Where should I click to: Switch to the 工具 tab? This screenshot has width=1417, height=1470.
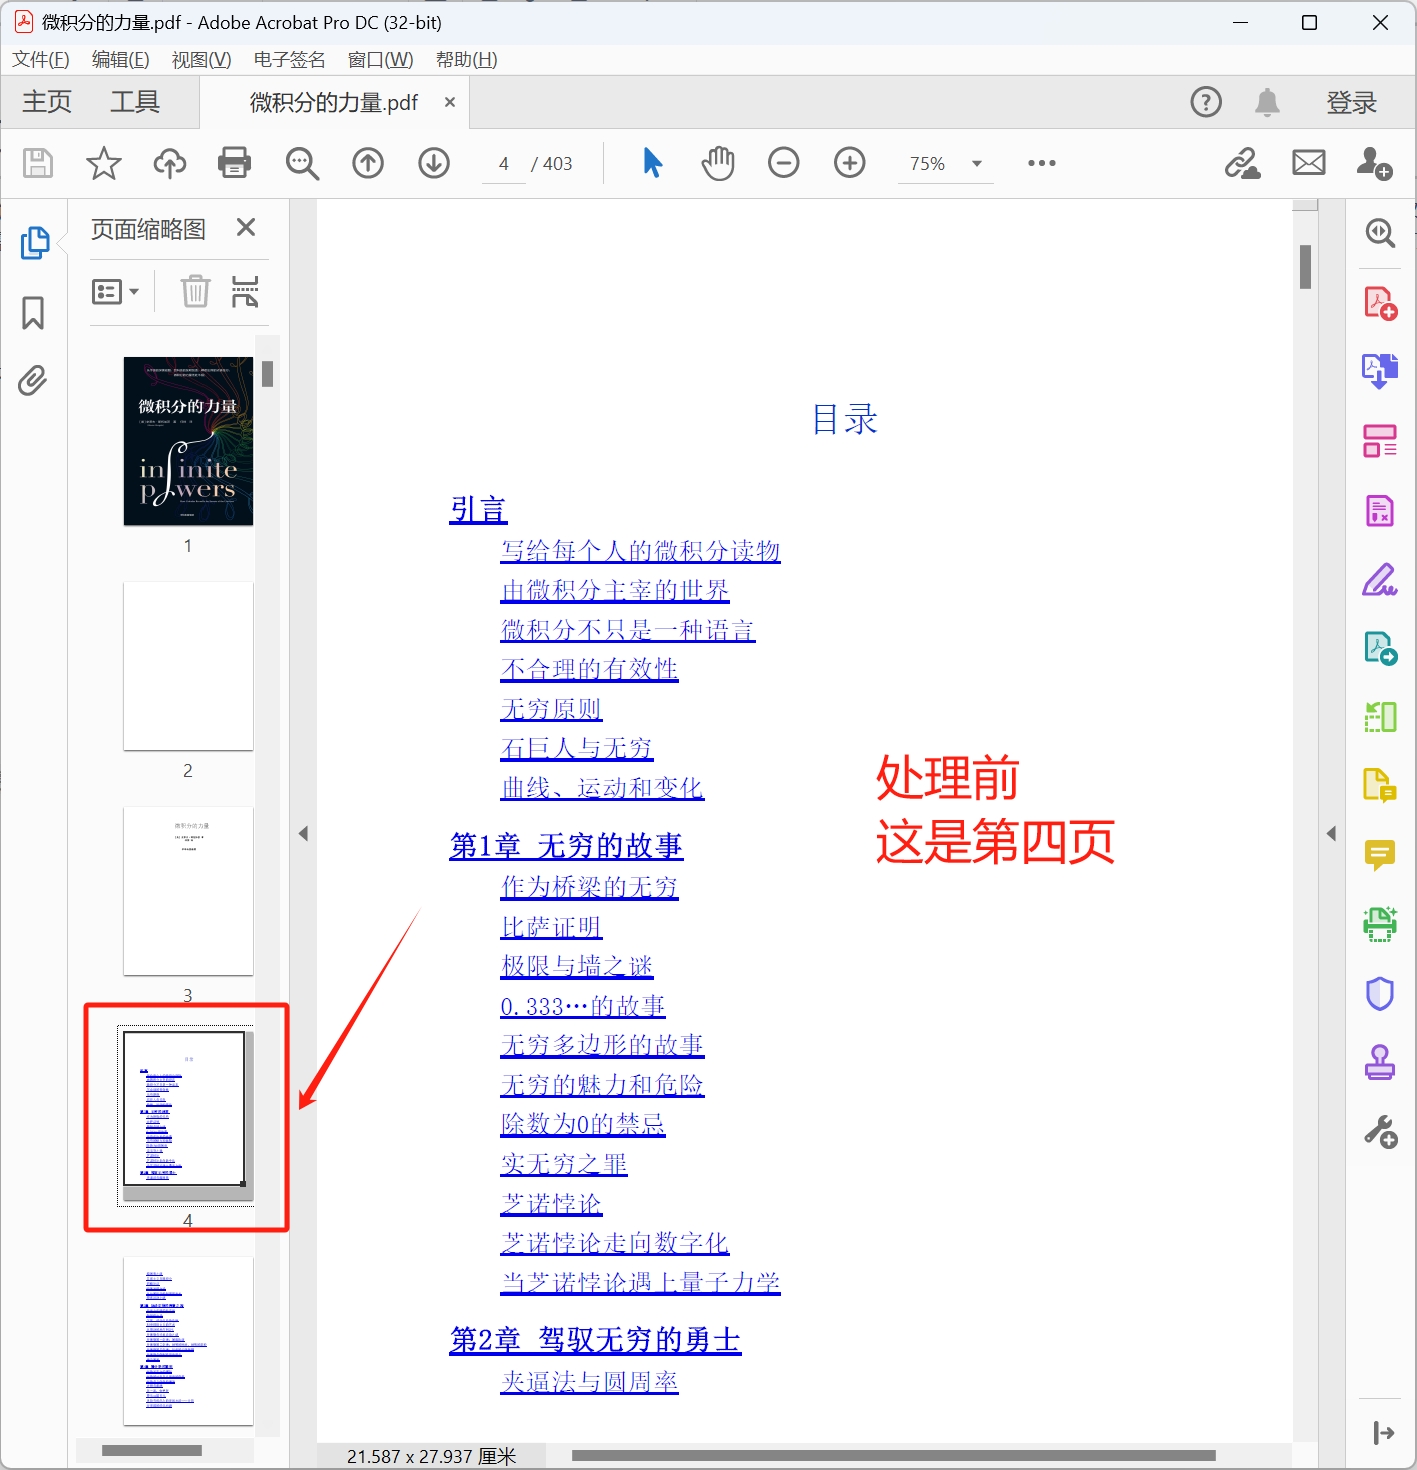[134, 101]
